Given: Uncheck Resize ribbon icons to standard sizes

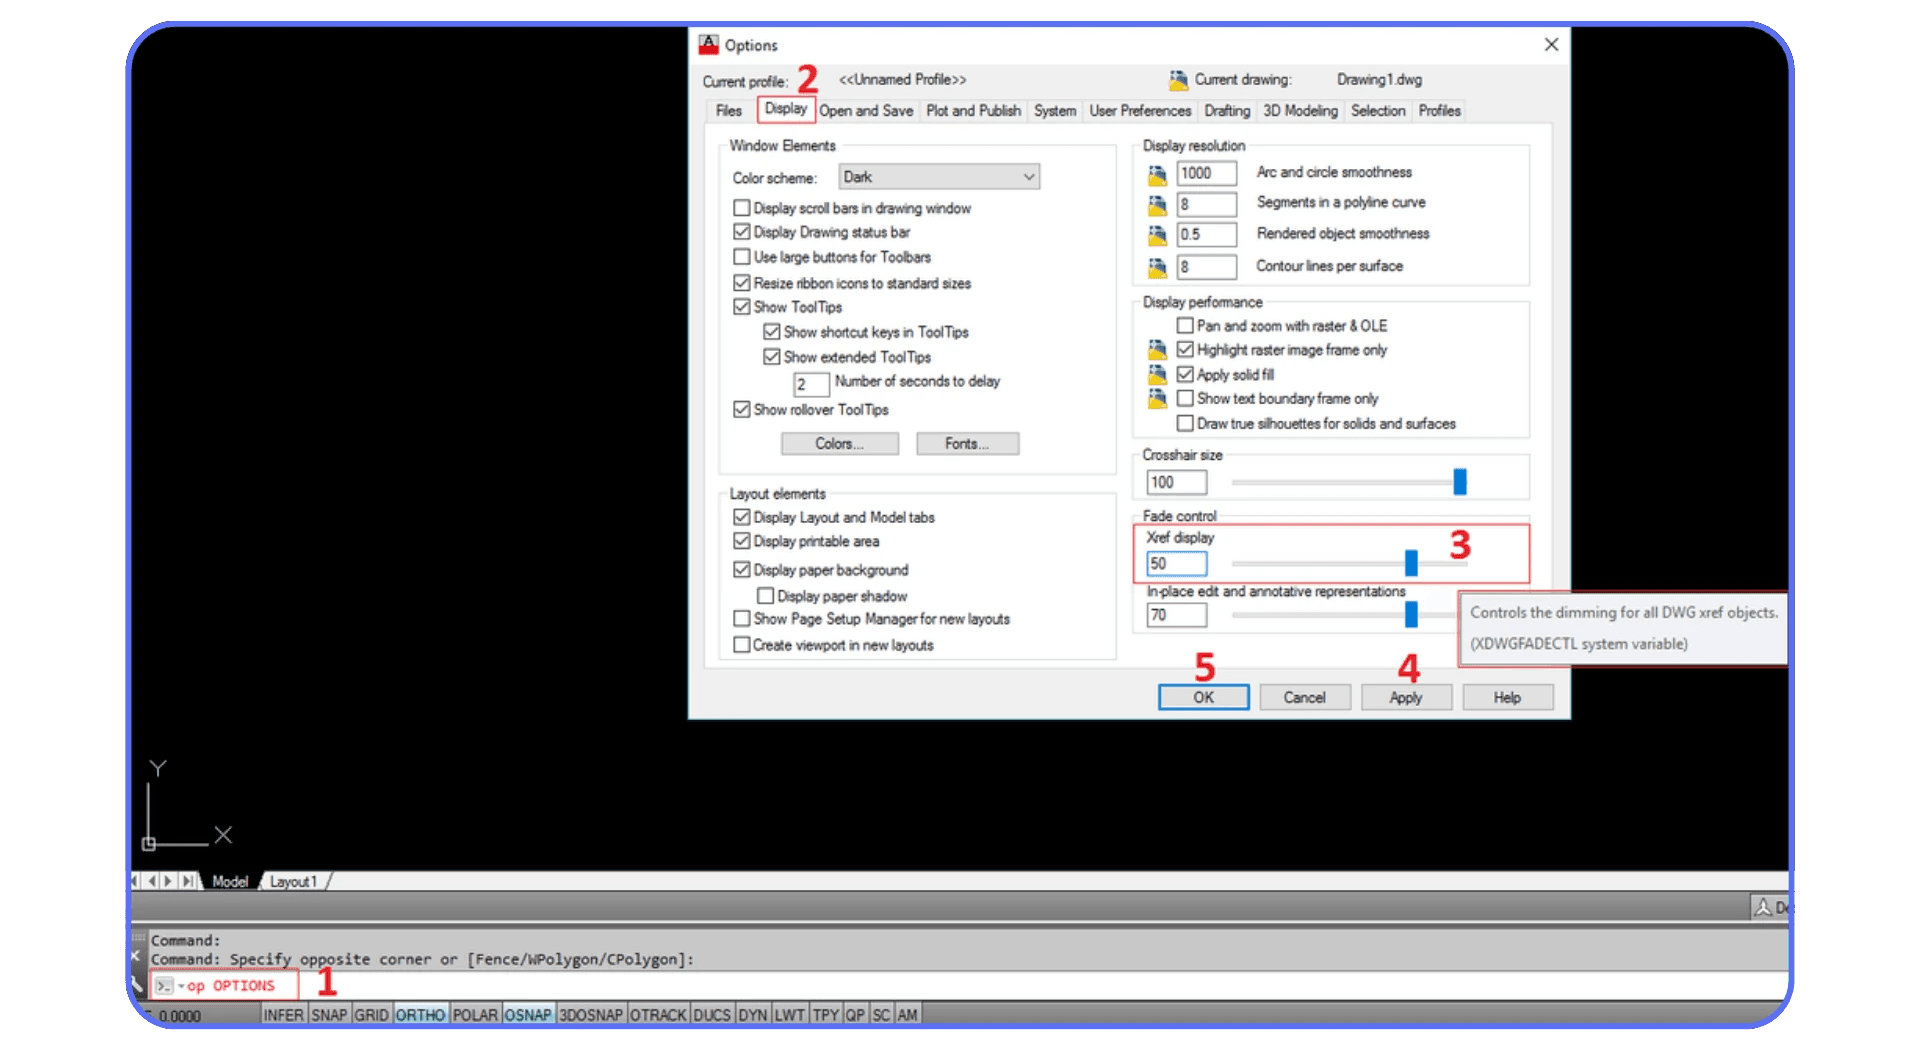Looking at the screenshot, I should [742, 283].
